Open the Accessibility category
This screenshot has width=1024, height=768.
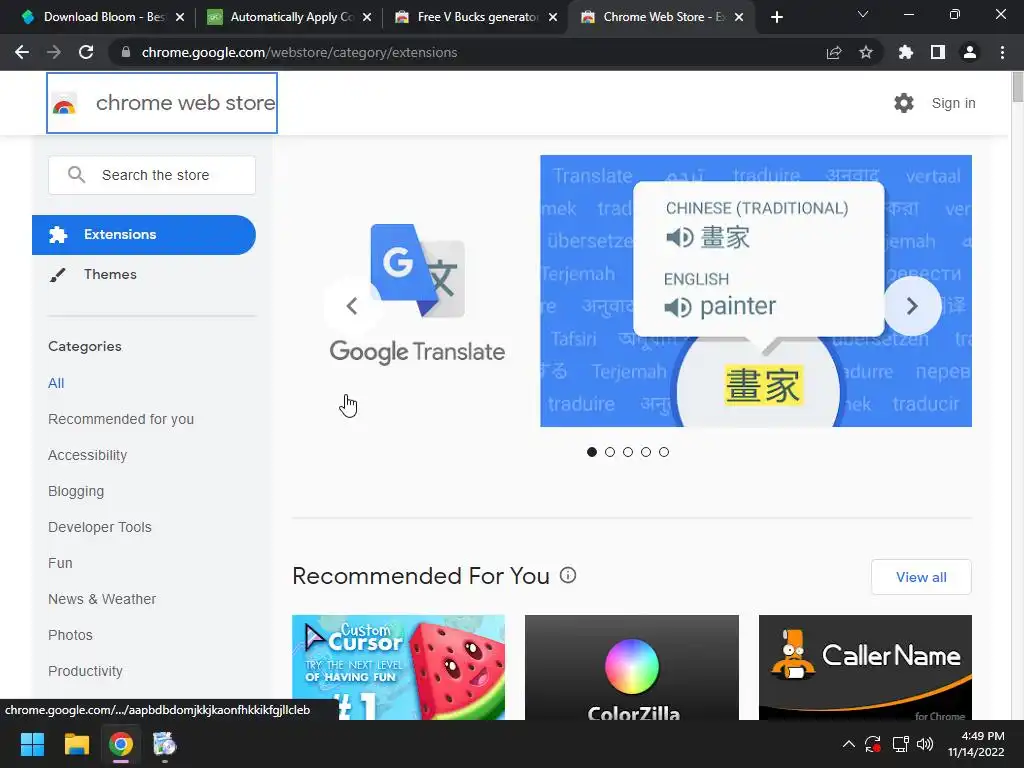(x=88, y=455)
